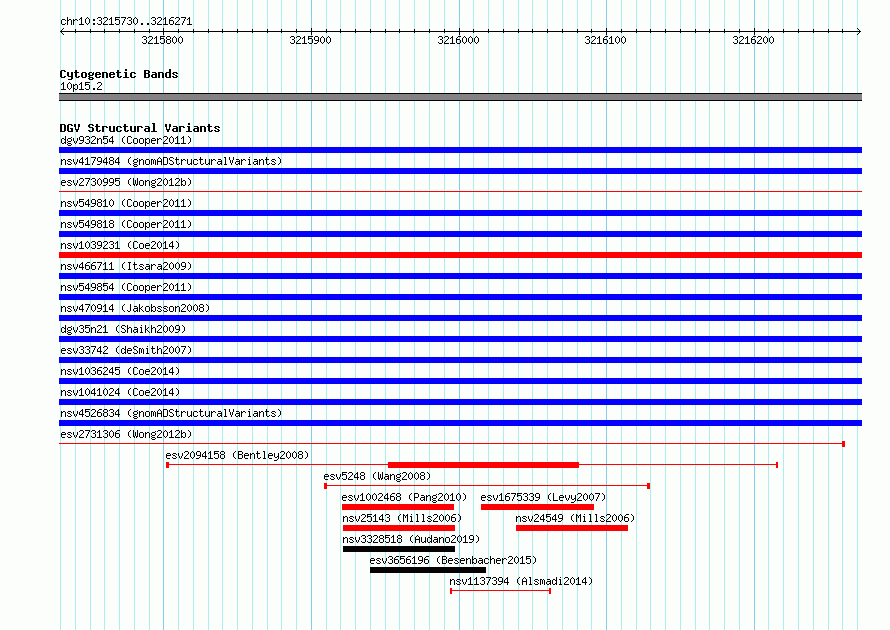Select the red bar for nsv25143
This screenshot has width=890, height=630.
tap(398, 528)
